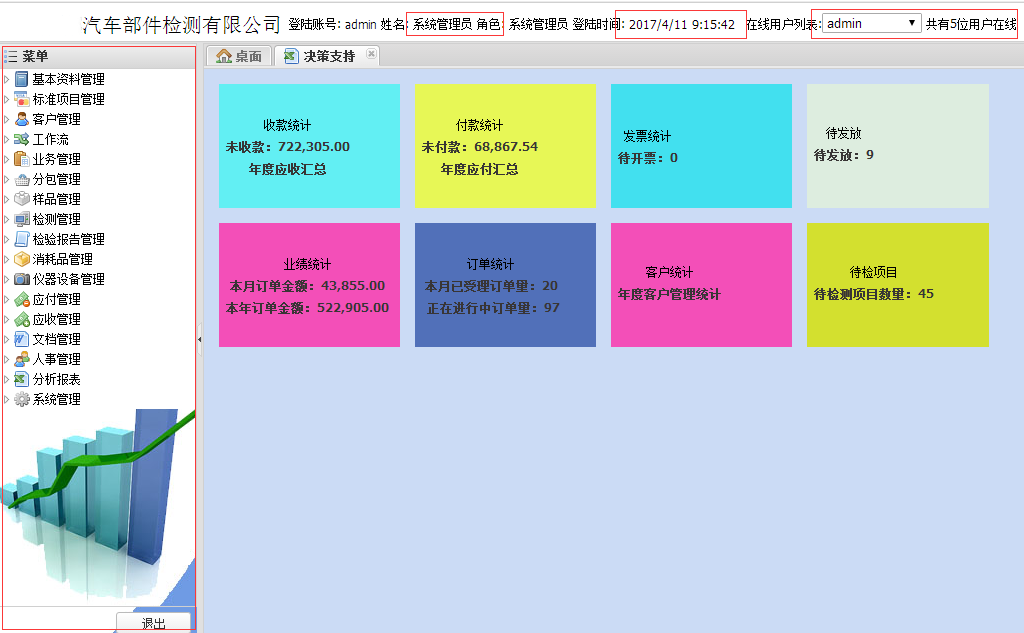The height and width of the screenshot is (633, 1024).
Task: Click the 发票统计 cyan tile
Action: click(701, 146)
